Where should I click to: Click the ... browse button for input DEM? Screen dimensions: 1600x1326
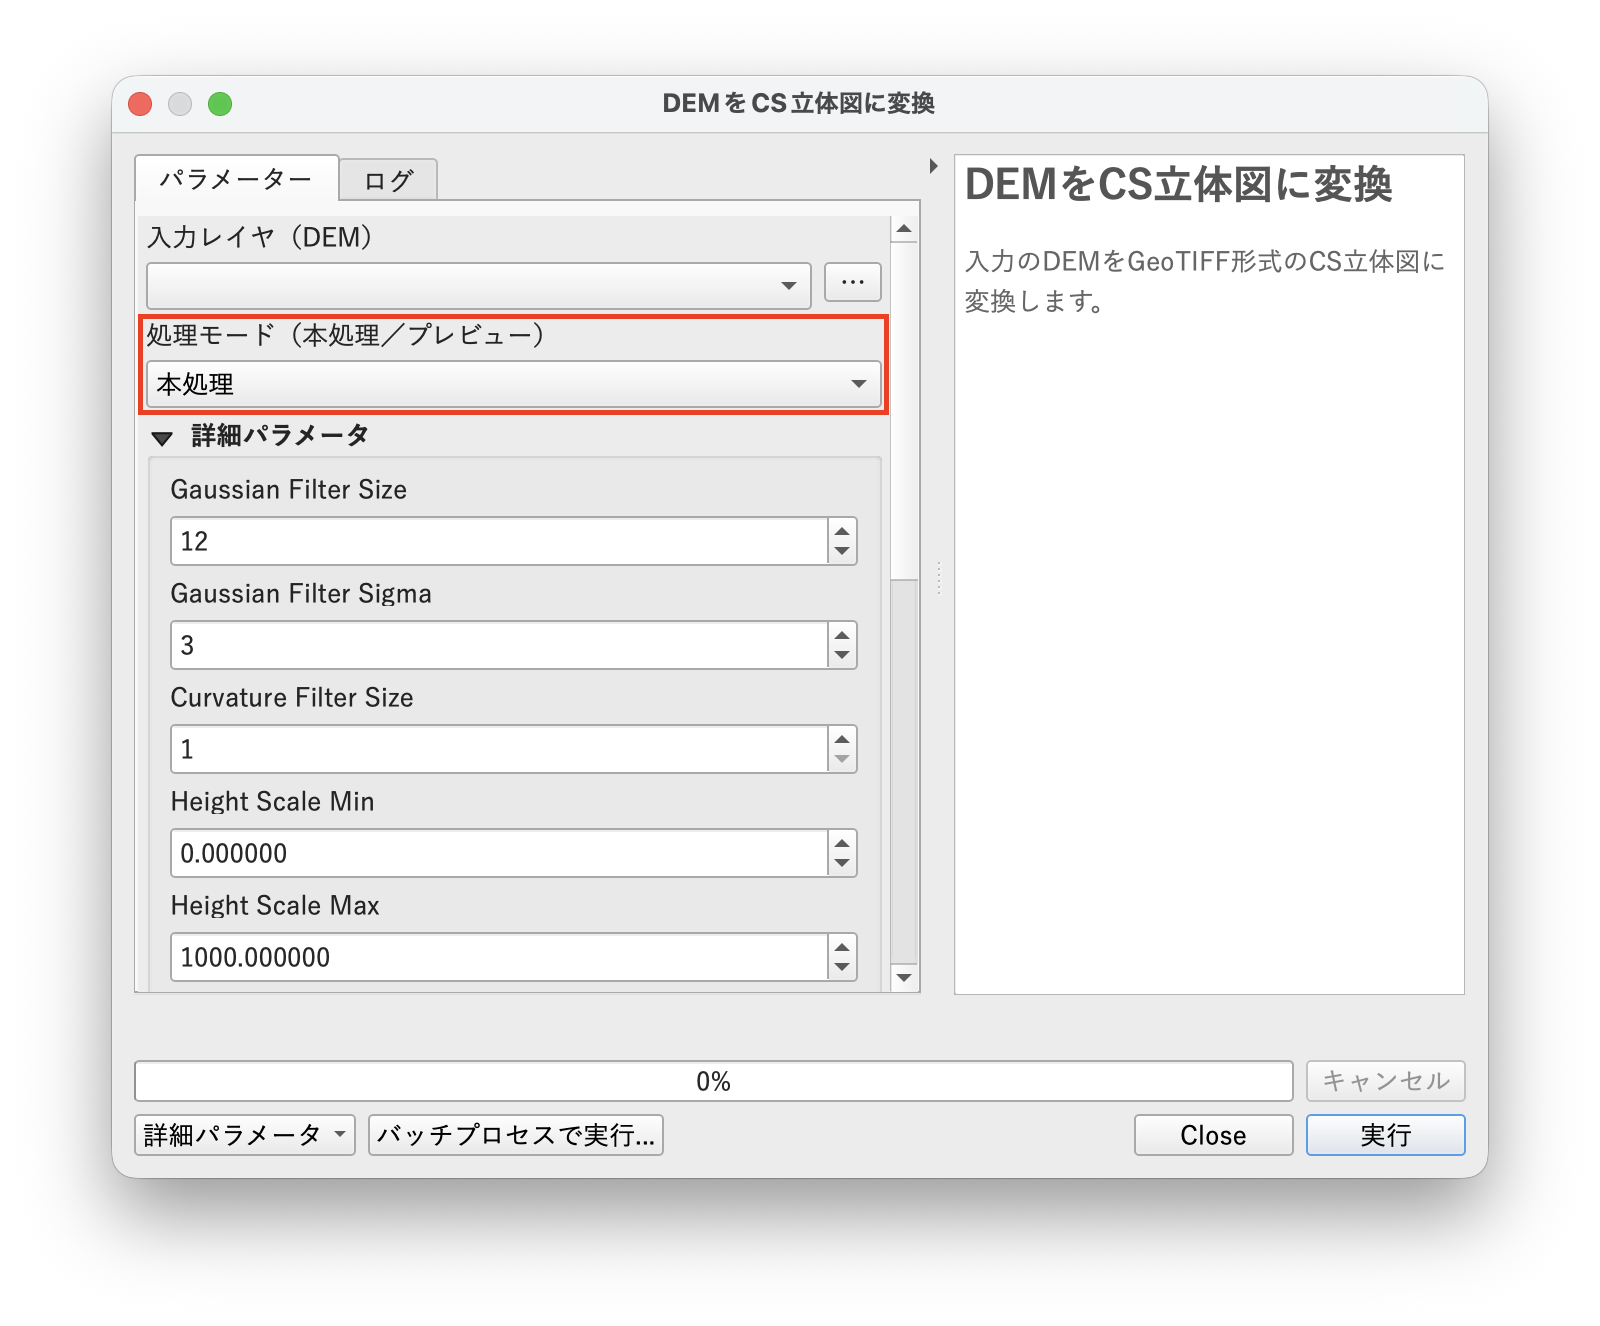pyautogui.click(x=851, y=283)
